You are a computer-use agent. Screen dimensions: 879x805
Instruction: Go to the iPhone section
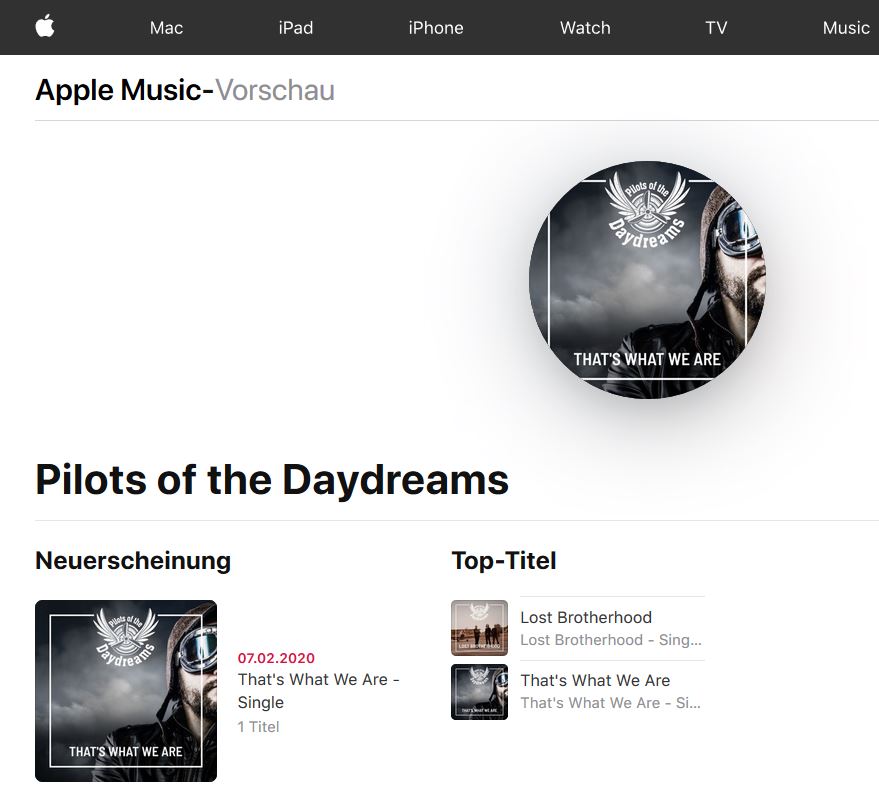(x=436, y=28)
